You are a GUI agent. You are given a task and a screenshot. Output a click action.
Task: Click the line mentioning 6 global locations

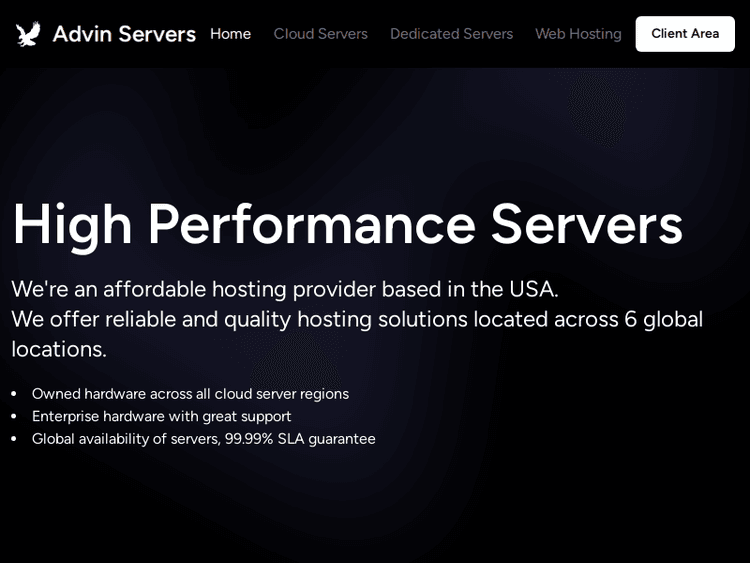pos(357,334)
